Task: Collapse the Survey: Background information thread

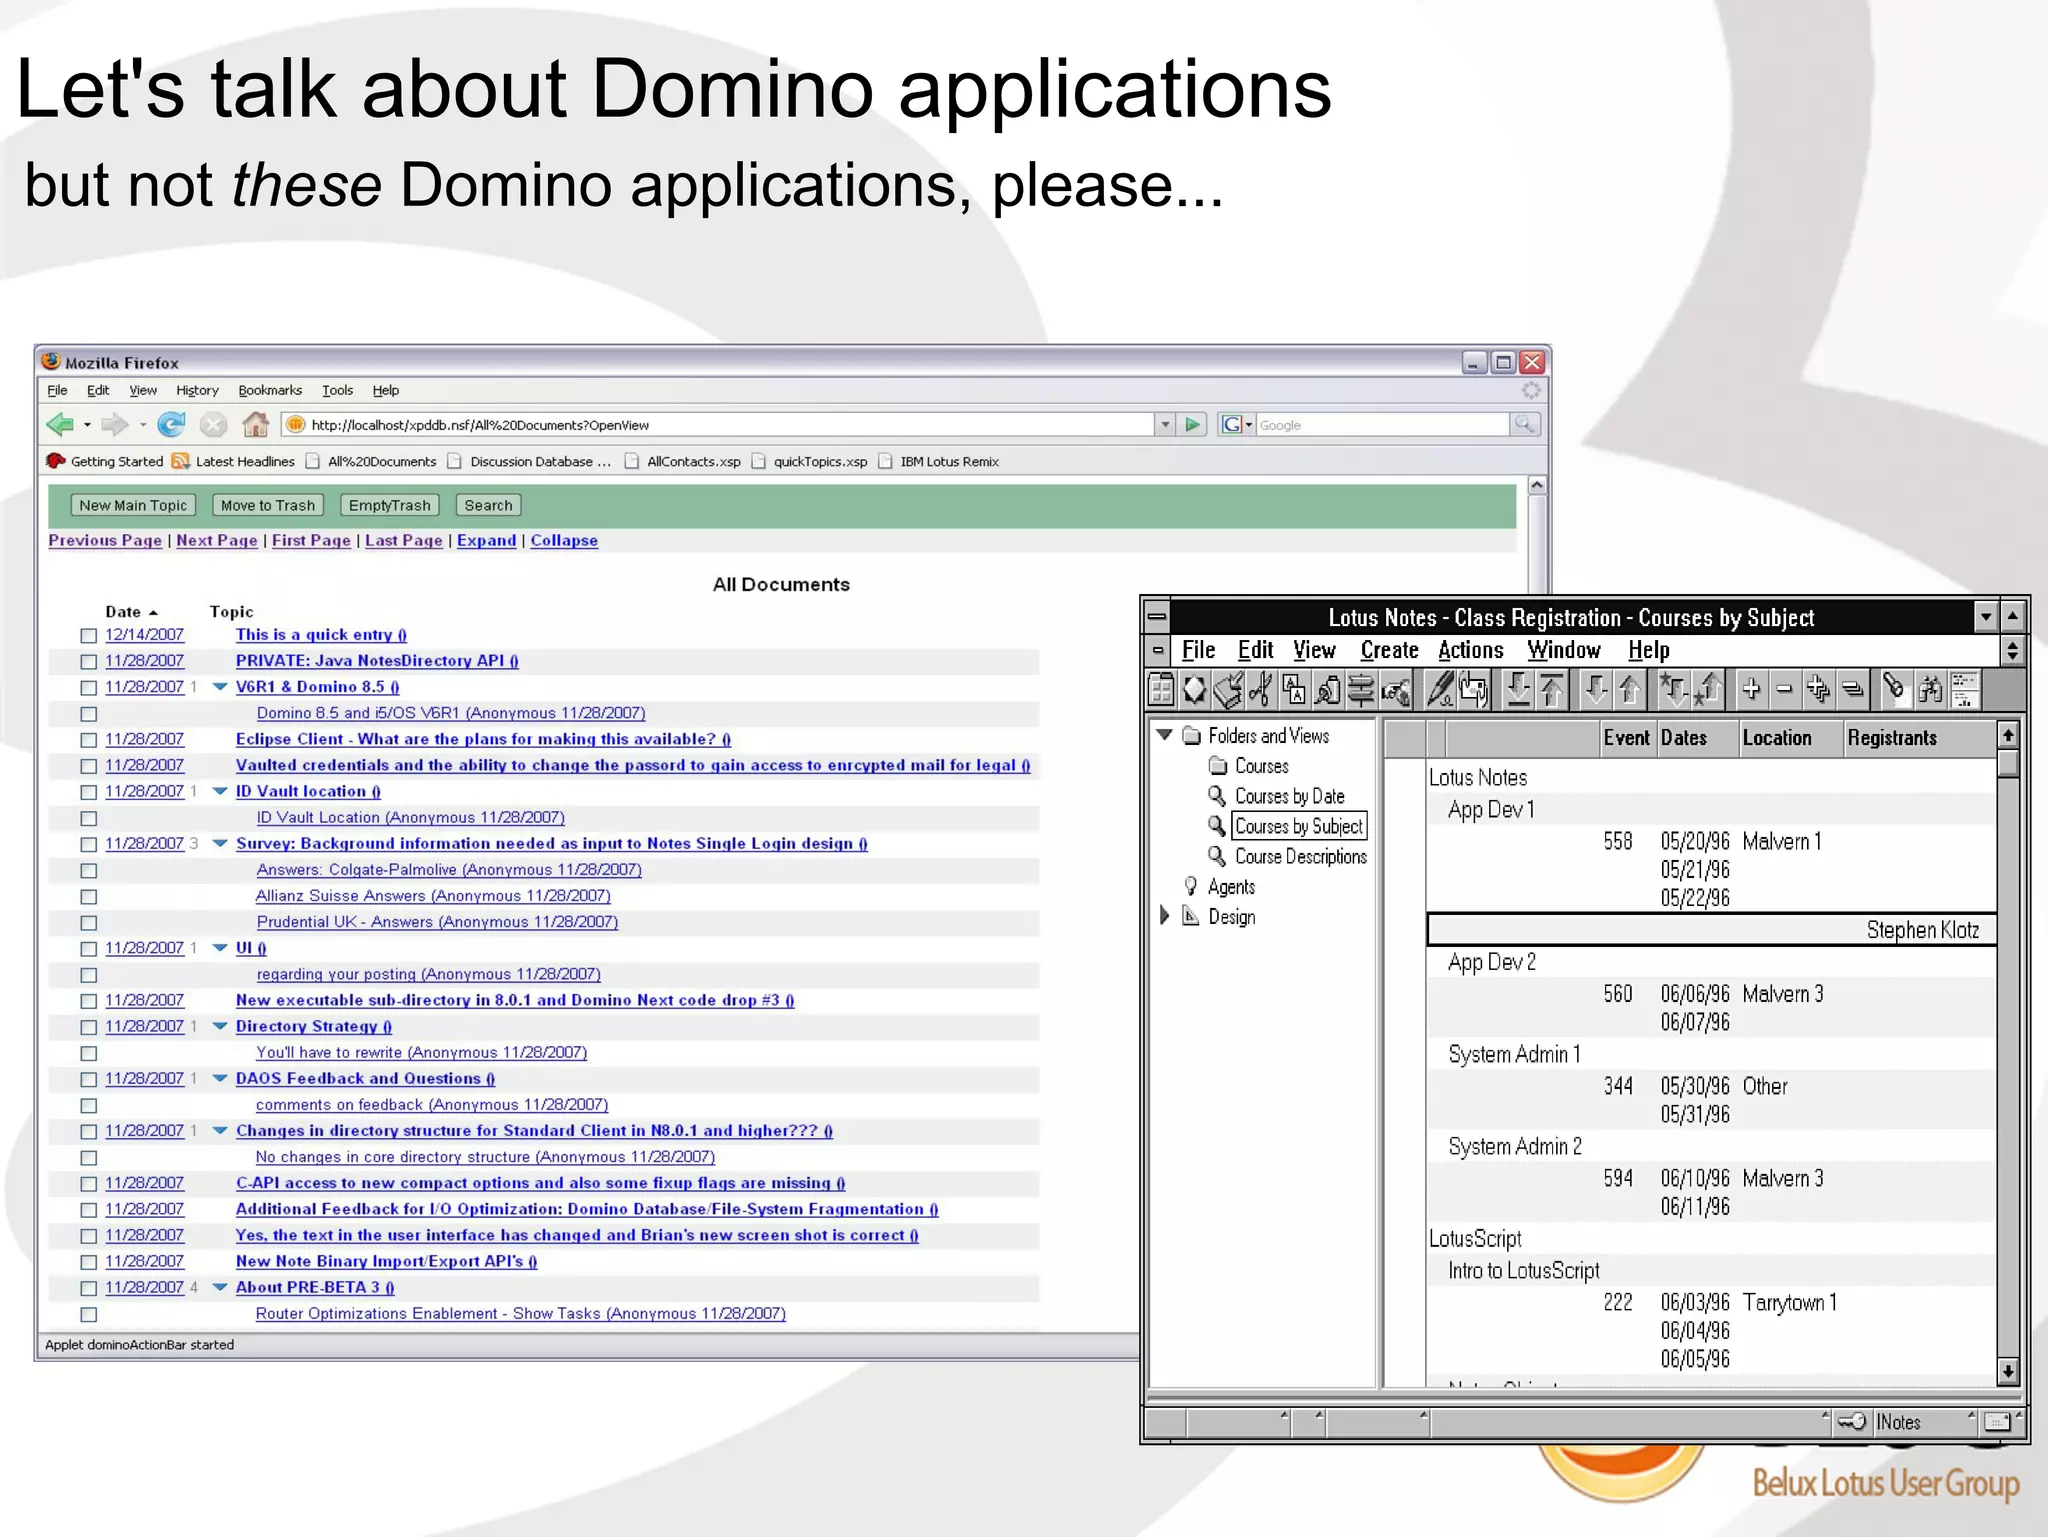Action: 220,843
